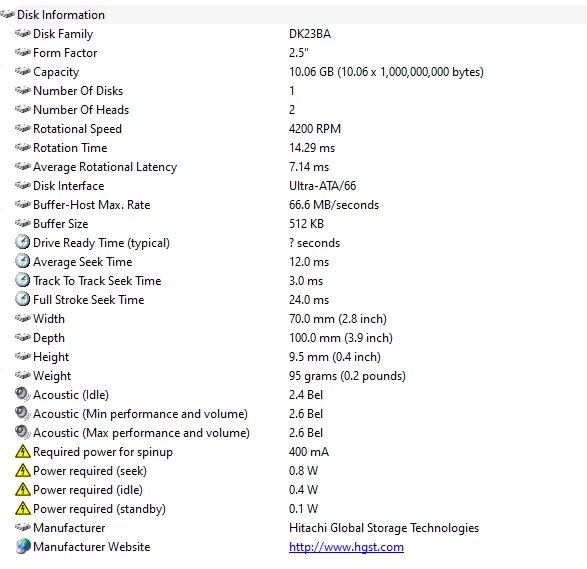Select the 14.29 ms rotation time value
The height and width of the screenshot is (569, 587).
click(x=312, y=148)
